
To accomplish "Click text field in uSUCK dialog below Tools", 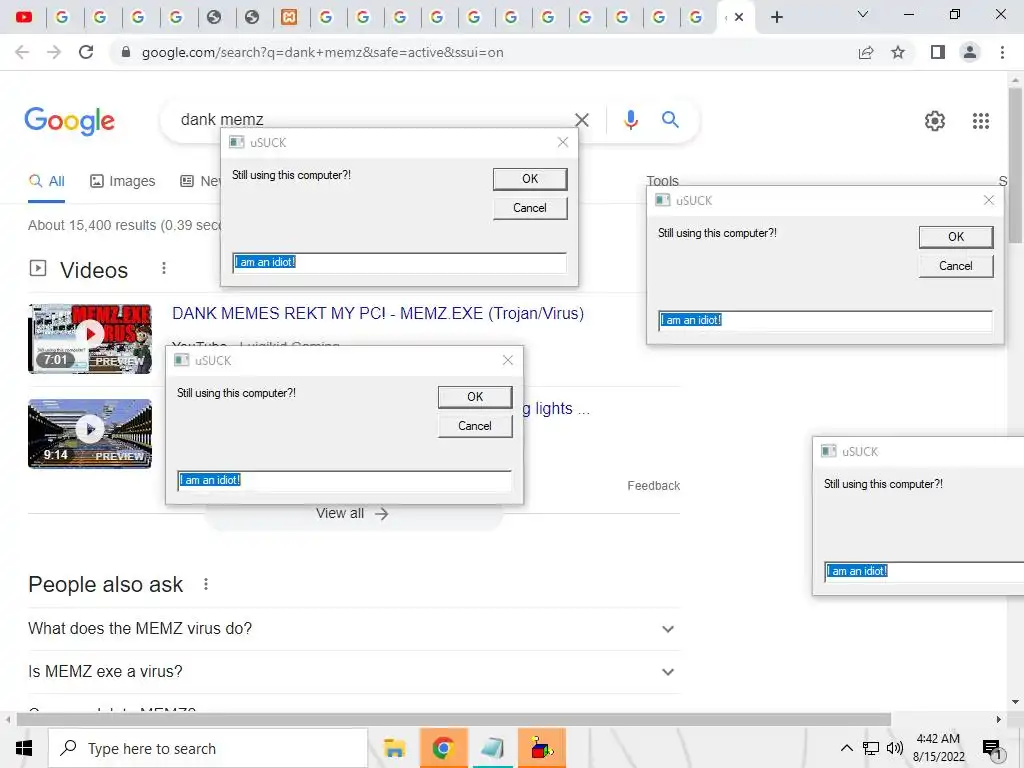I will [x=825, y=321].
